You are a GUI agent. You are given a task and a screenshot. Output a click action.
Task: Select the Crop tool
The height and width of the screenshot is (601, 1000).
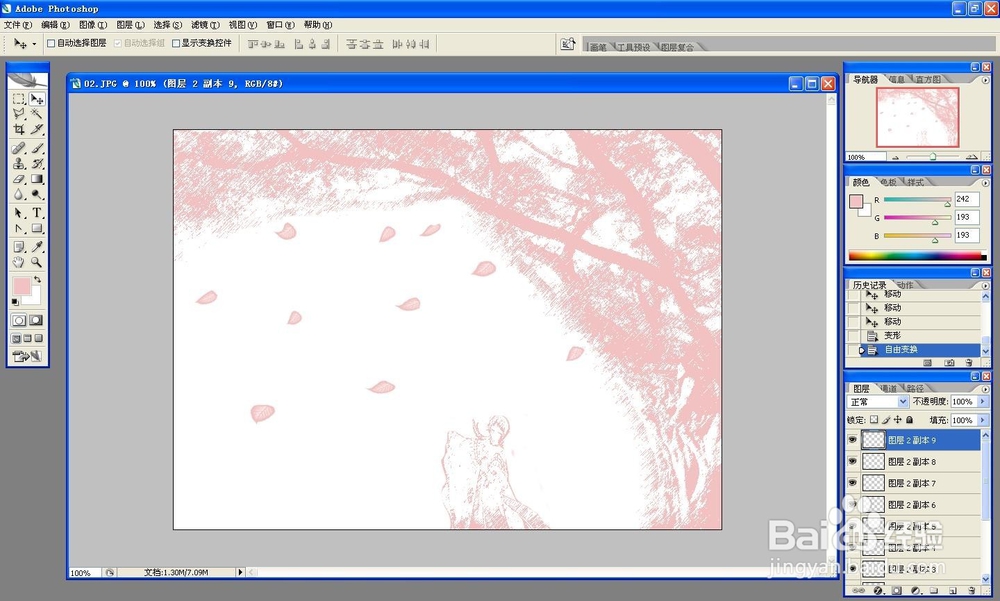coord(19,129)
